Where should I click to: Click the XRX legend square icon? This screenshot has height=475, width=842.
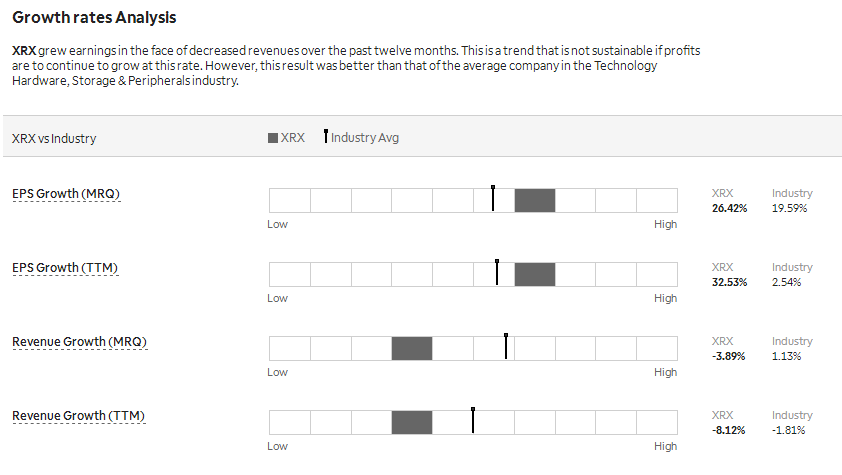point(273,138)
